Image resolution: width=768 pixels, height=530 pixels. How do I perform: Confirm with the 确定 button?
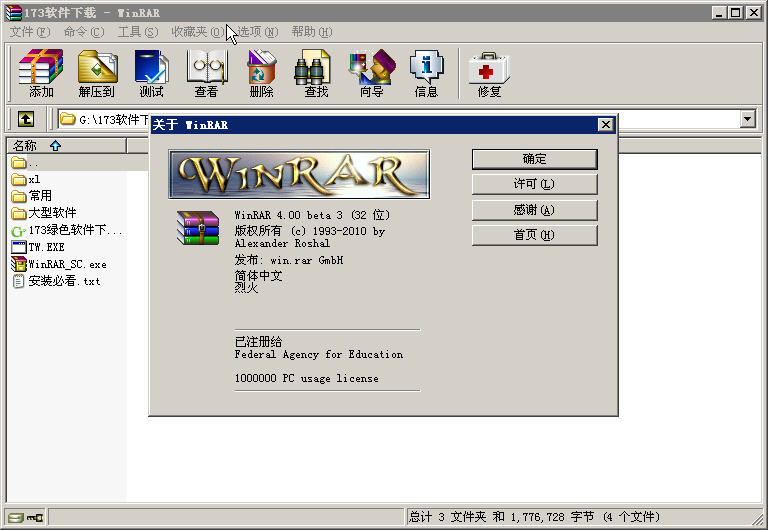534,159
